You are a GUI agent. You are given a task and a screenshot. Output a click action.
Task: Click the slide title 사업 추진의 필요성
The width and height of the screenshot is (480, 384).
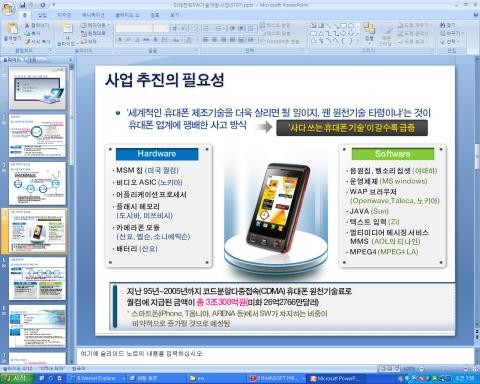165,80
